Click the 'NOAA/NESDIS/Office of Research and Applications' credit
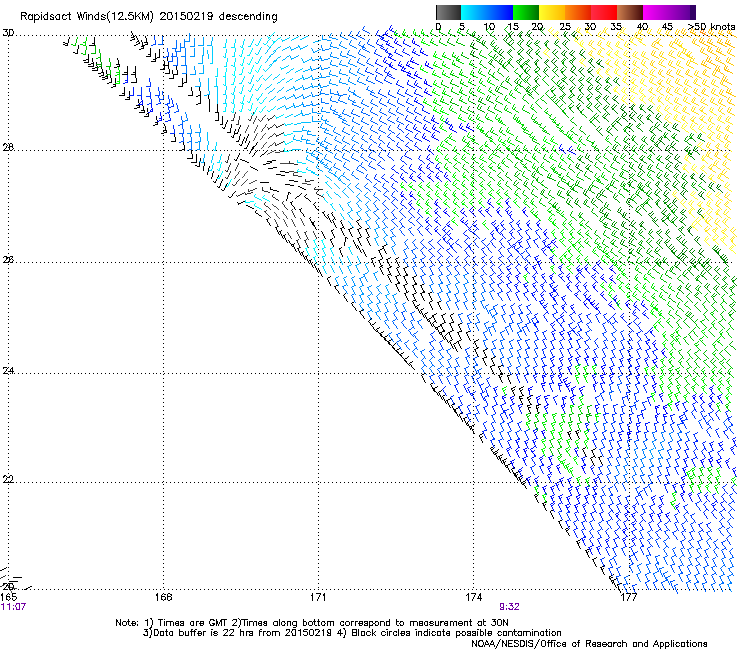This screenshot has width=740, height=650. pyautogui.click(x=589, y=644)
